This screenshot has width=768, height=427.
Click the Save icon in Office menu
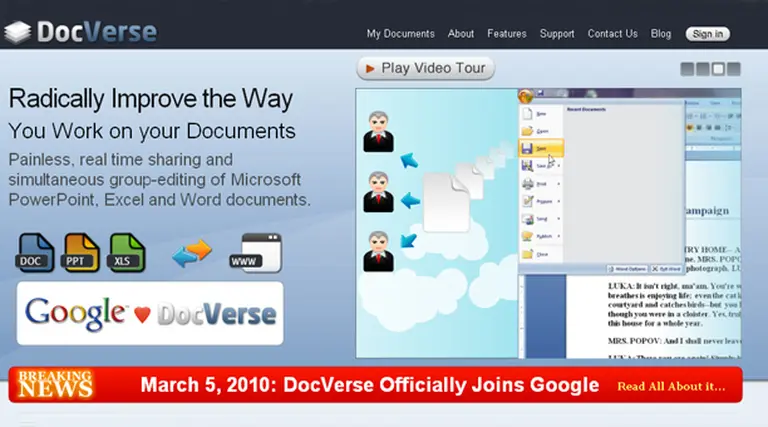[528, 148]
